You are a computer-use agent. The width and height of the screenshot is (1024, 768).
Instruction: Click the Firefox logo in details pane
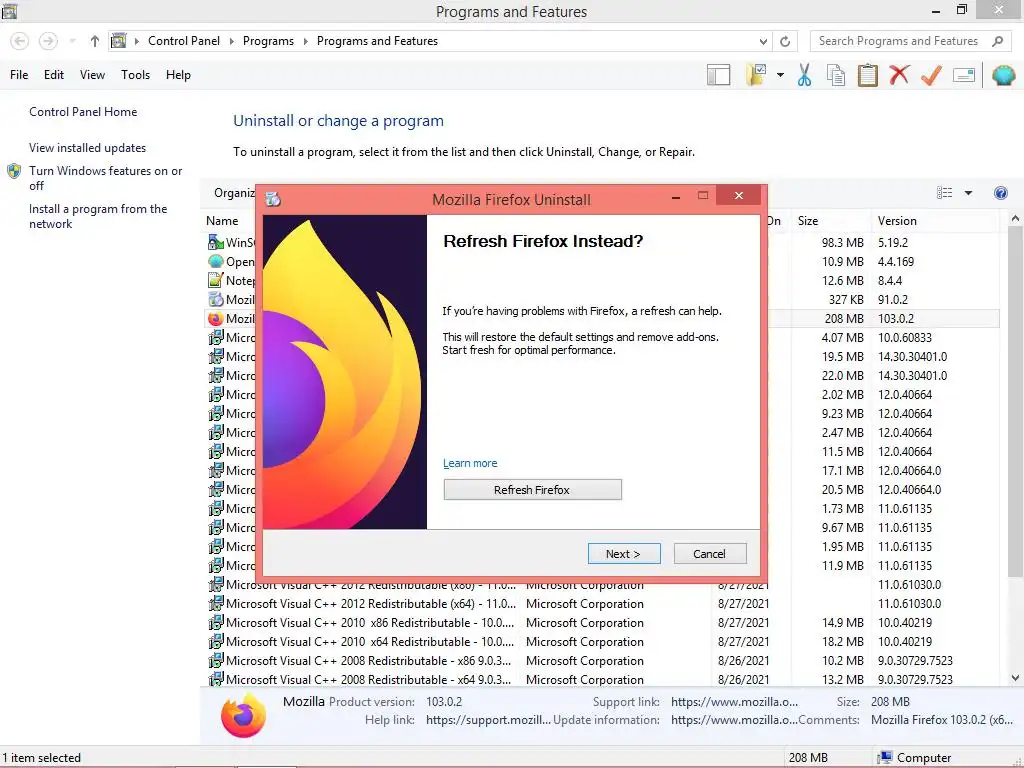pos(244,716)
